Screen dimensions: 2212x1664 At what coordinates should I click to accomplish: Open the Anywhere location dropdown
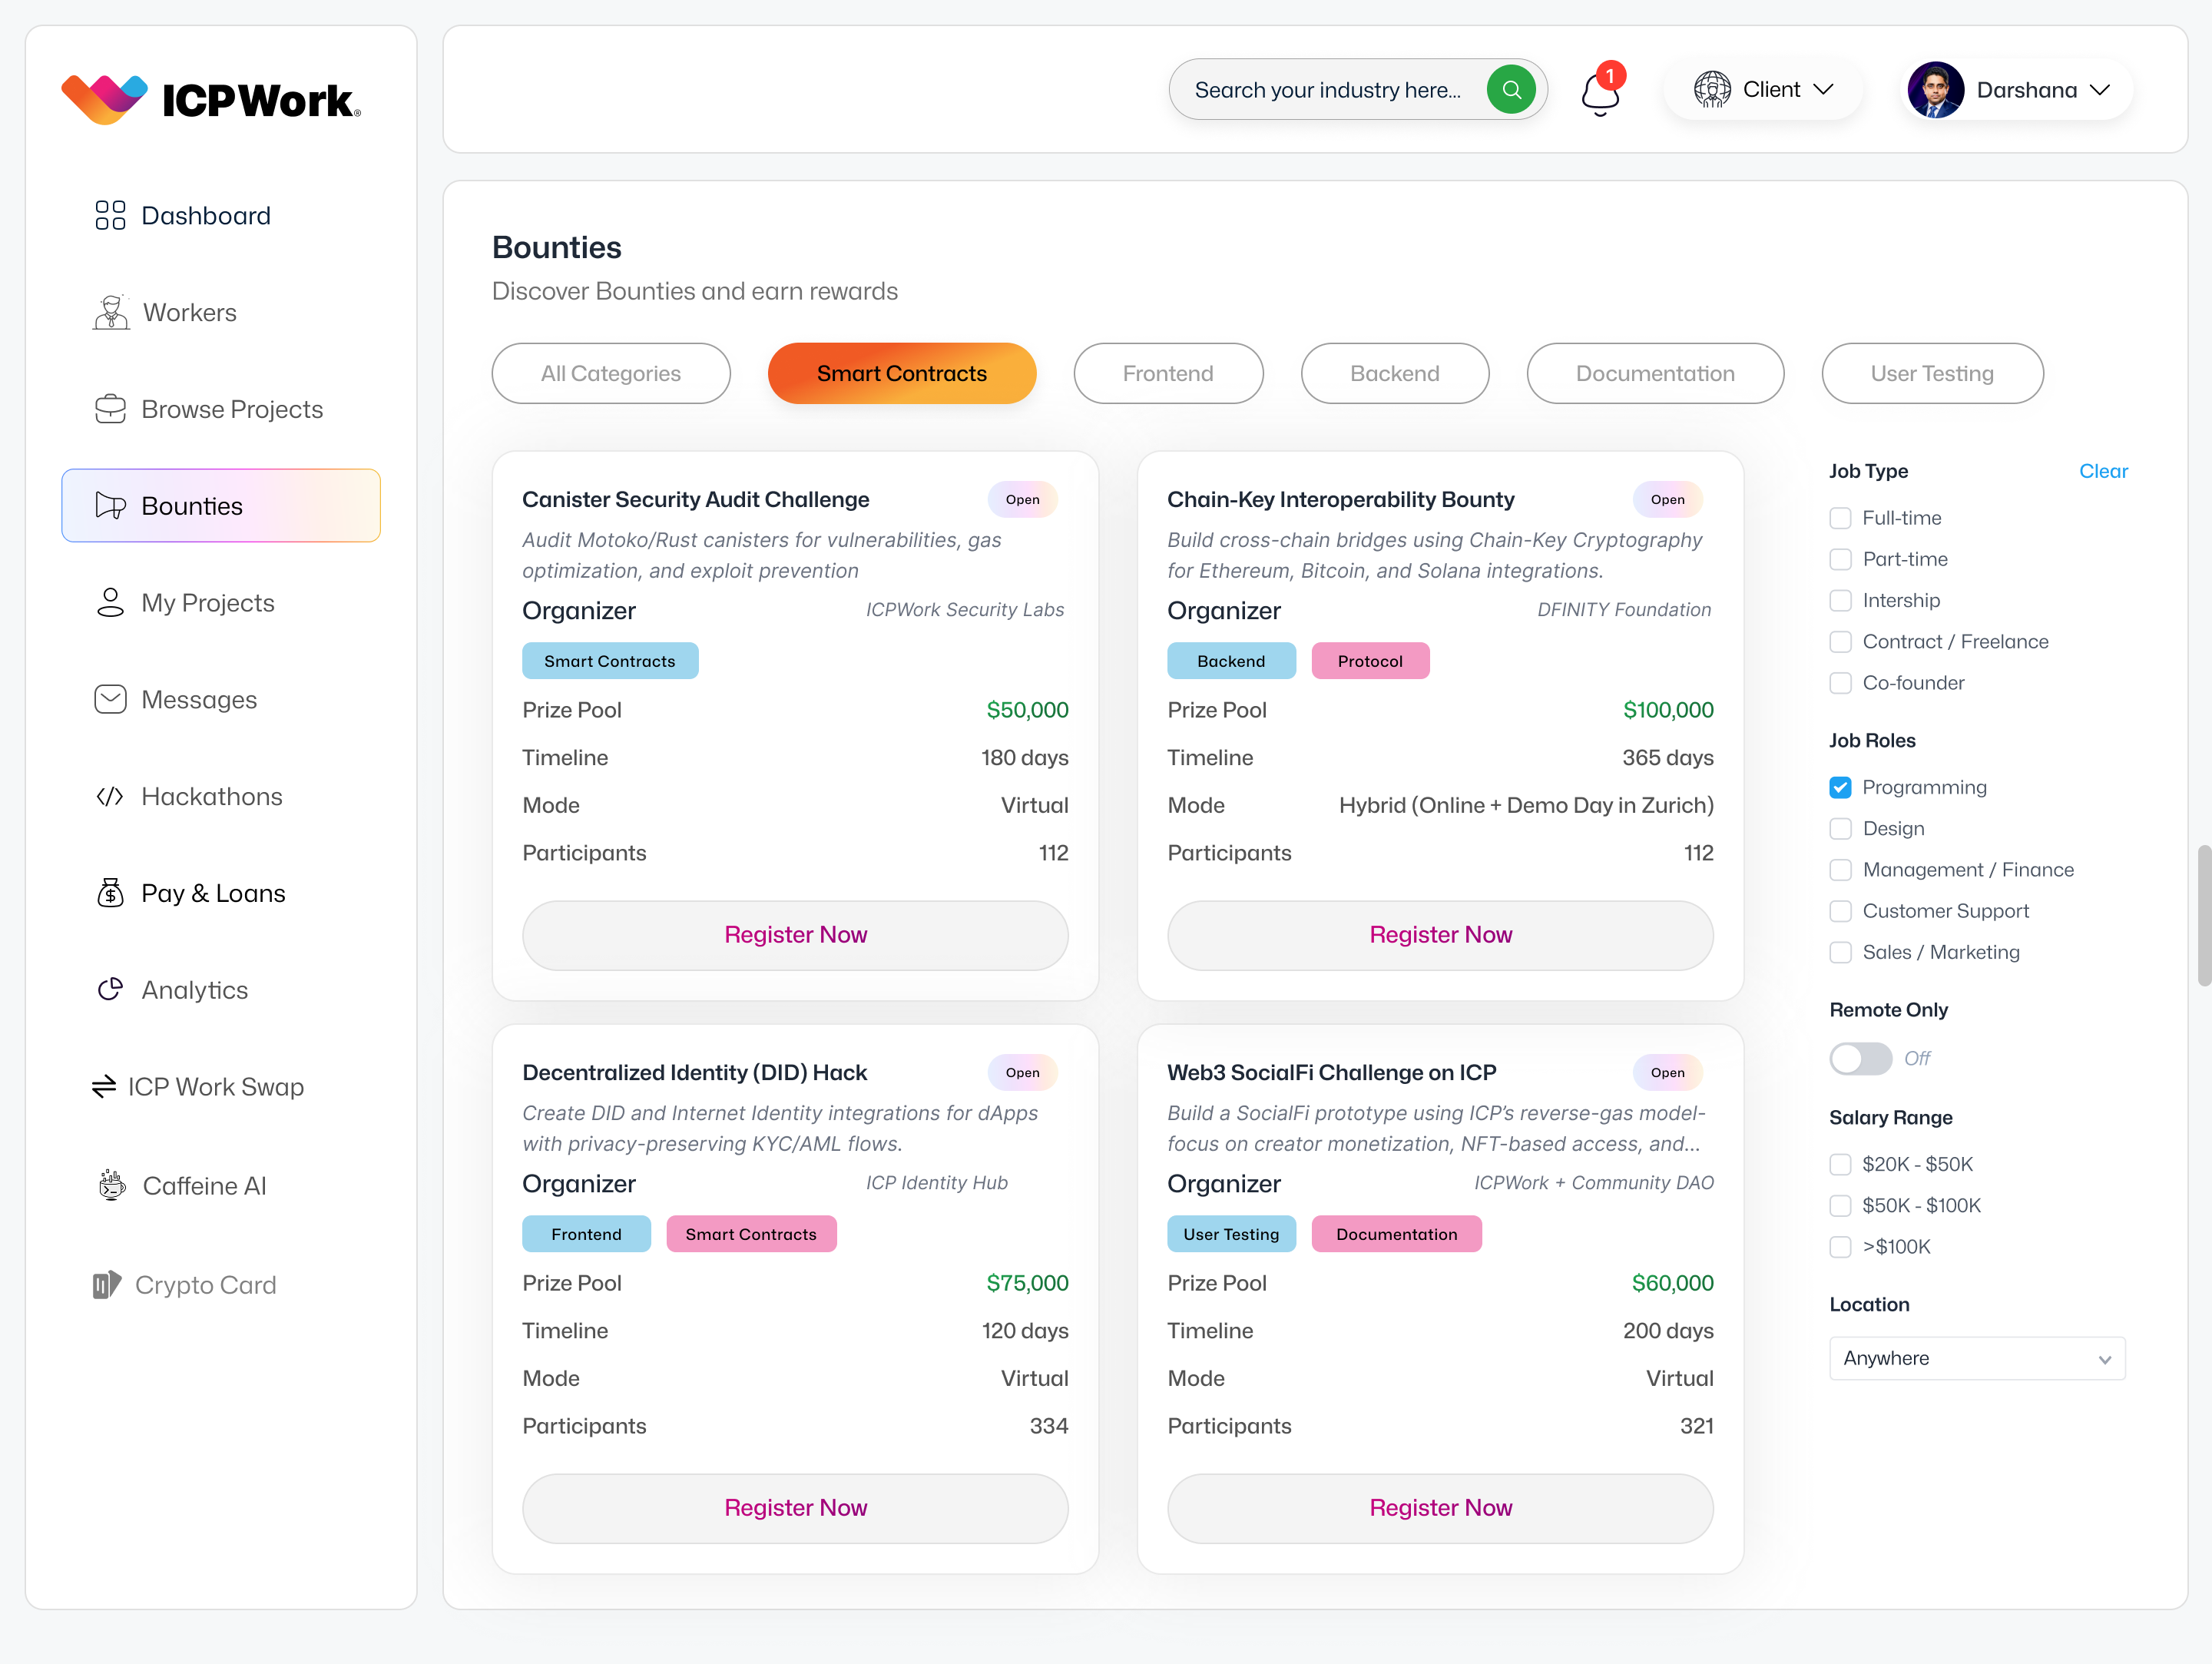pyautogui.click(x=1976, y=1358)
